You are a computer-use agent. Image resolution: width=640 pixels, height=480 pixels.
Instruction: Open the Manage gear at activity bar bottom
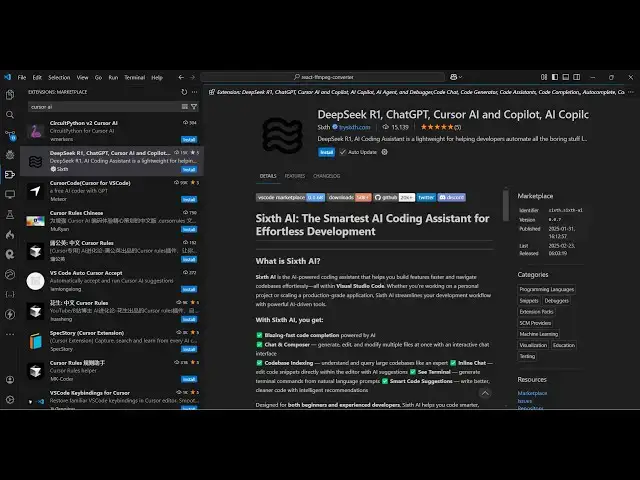tap(10, 400)
